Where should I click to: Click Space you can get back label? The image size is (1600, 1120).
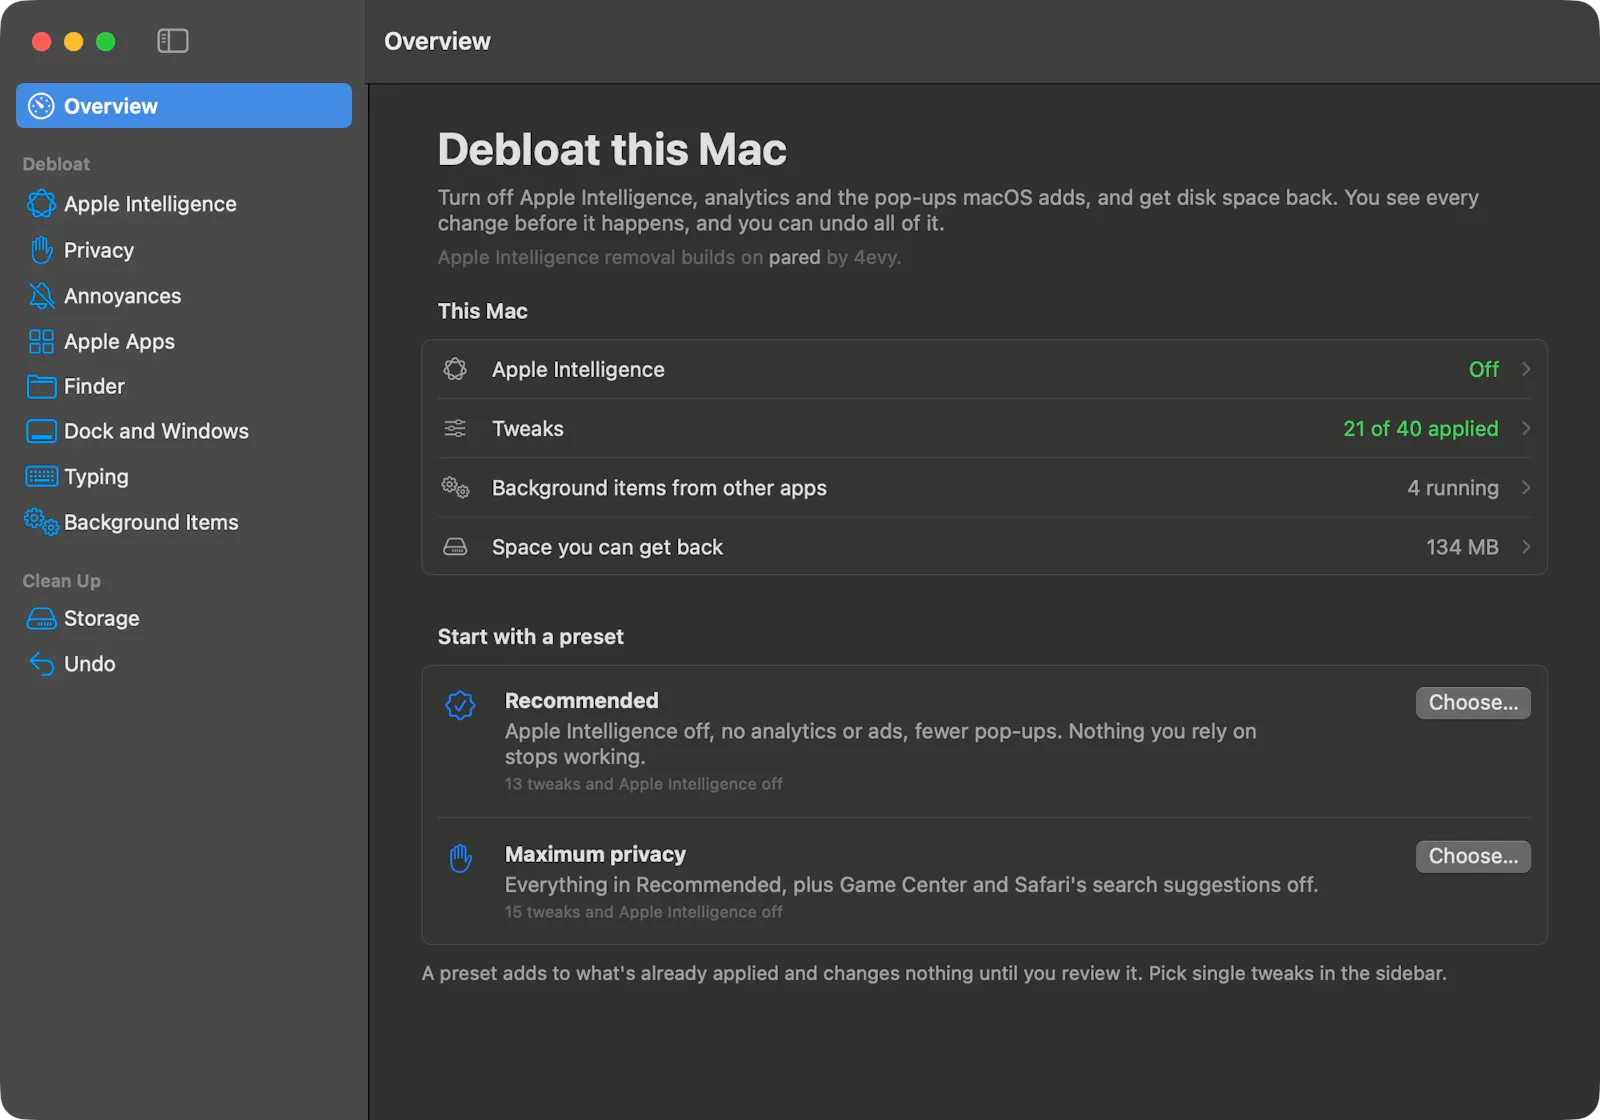607,547
